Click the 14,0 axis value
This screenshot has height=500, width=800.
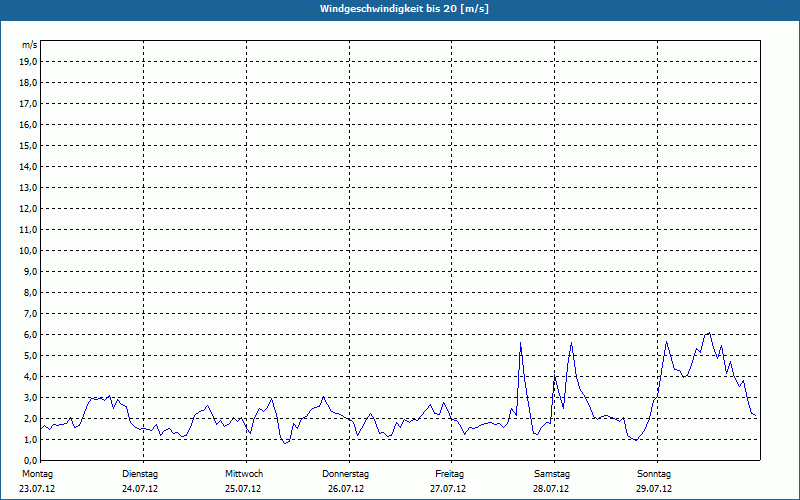tap(28, 166)
